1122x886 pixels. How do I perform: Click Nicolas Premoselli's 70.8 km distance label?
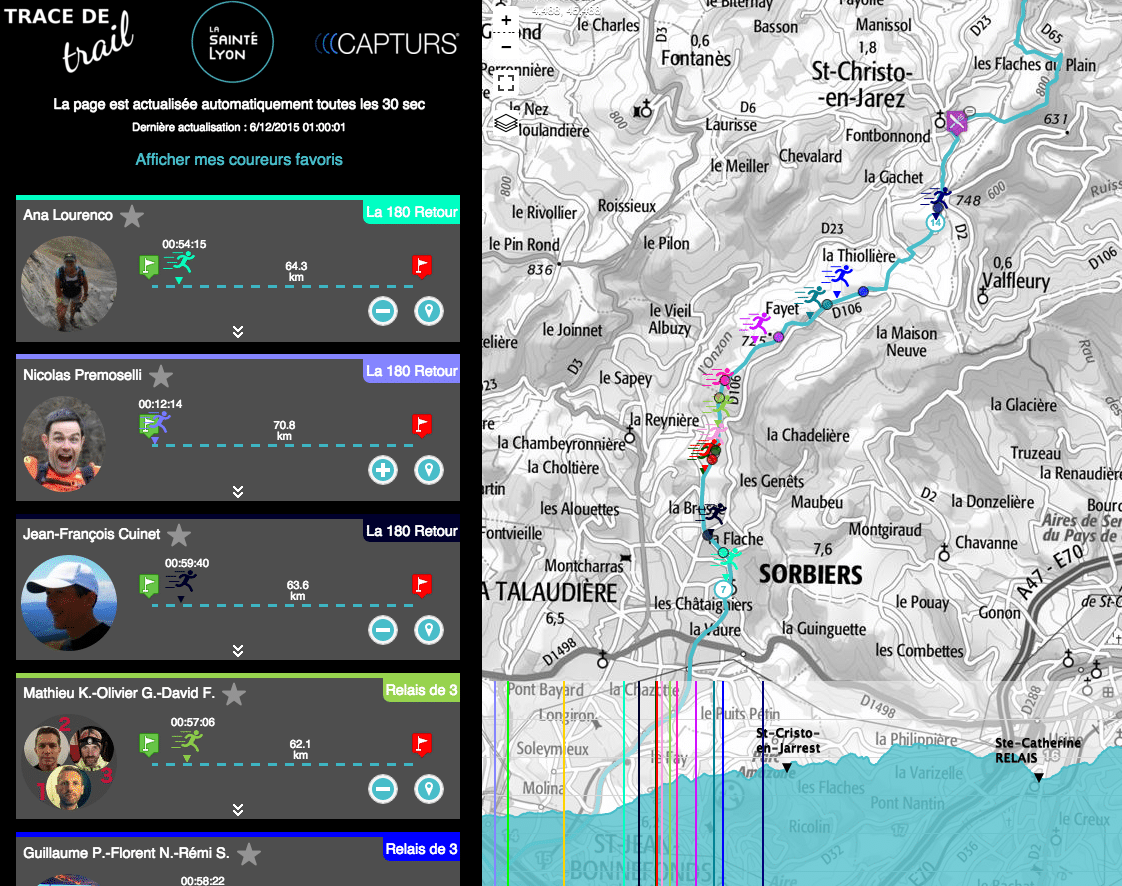click(x=284, y=431)
